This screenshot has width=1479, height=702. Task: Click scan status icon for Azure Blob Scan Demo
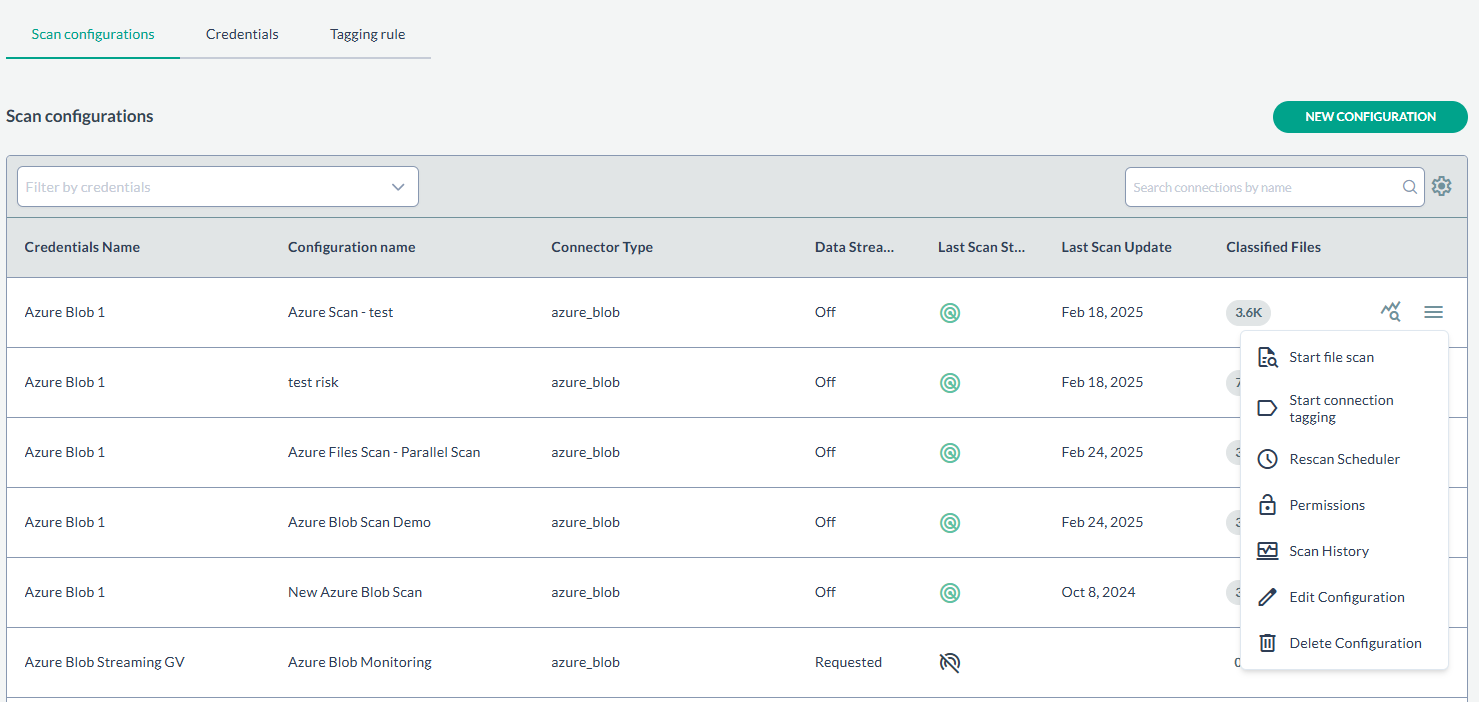(950, 522)
